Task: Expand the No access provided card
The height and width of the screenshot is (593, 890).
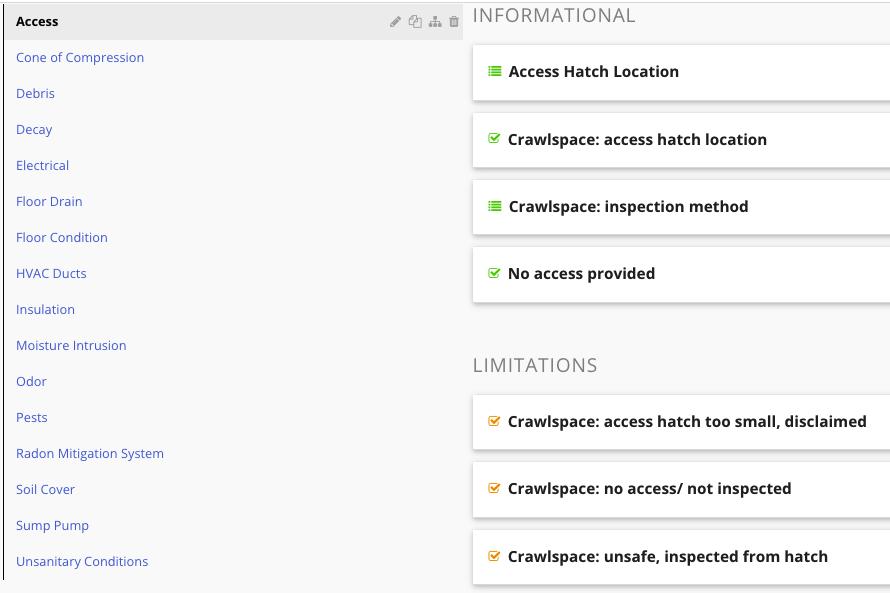Action: pos(681,275)
